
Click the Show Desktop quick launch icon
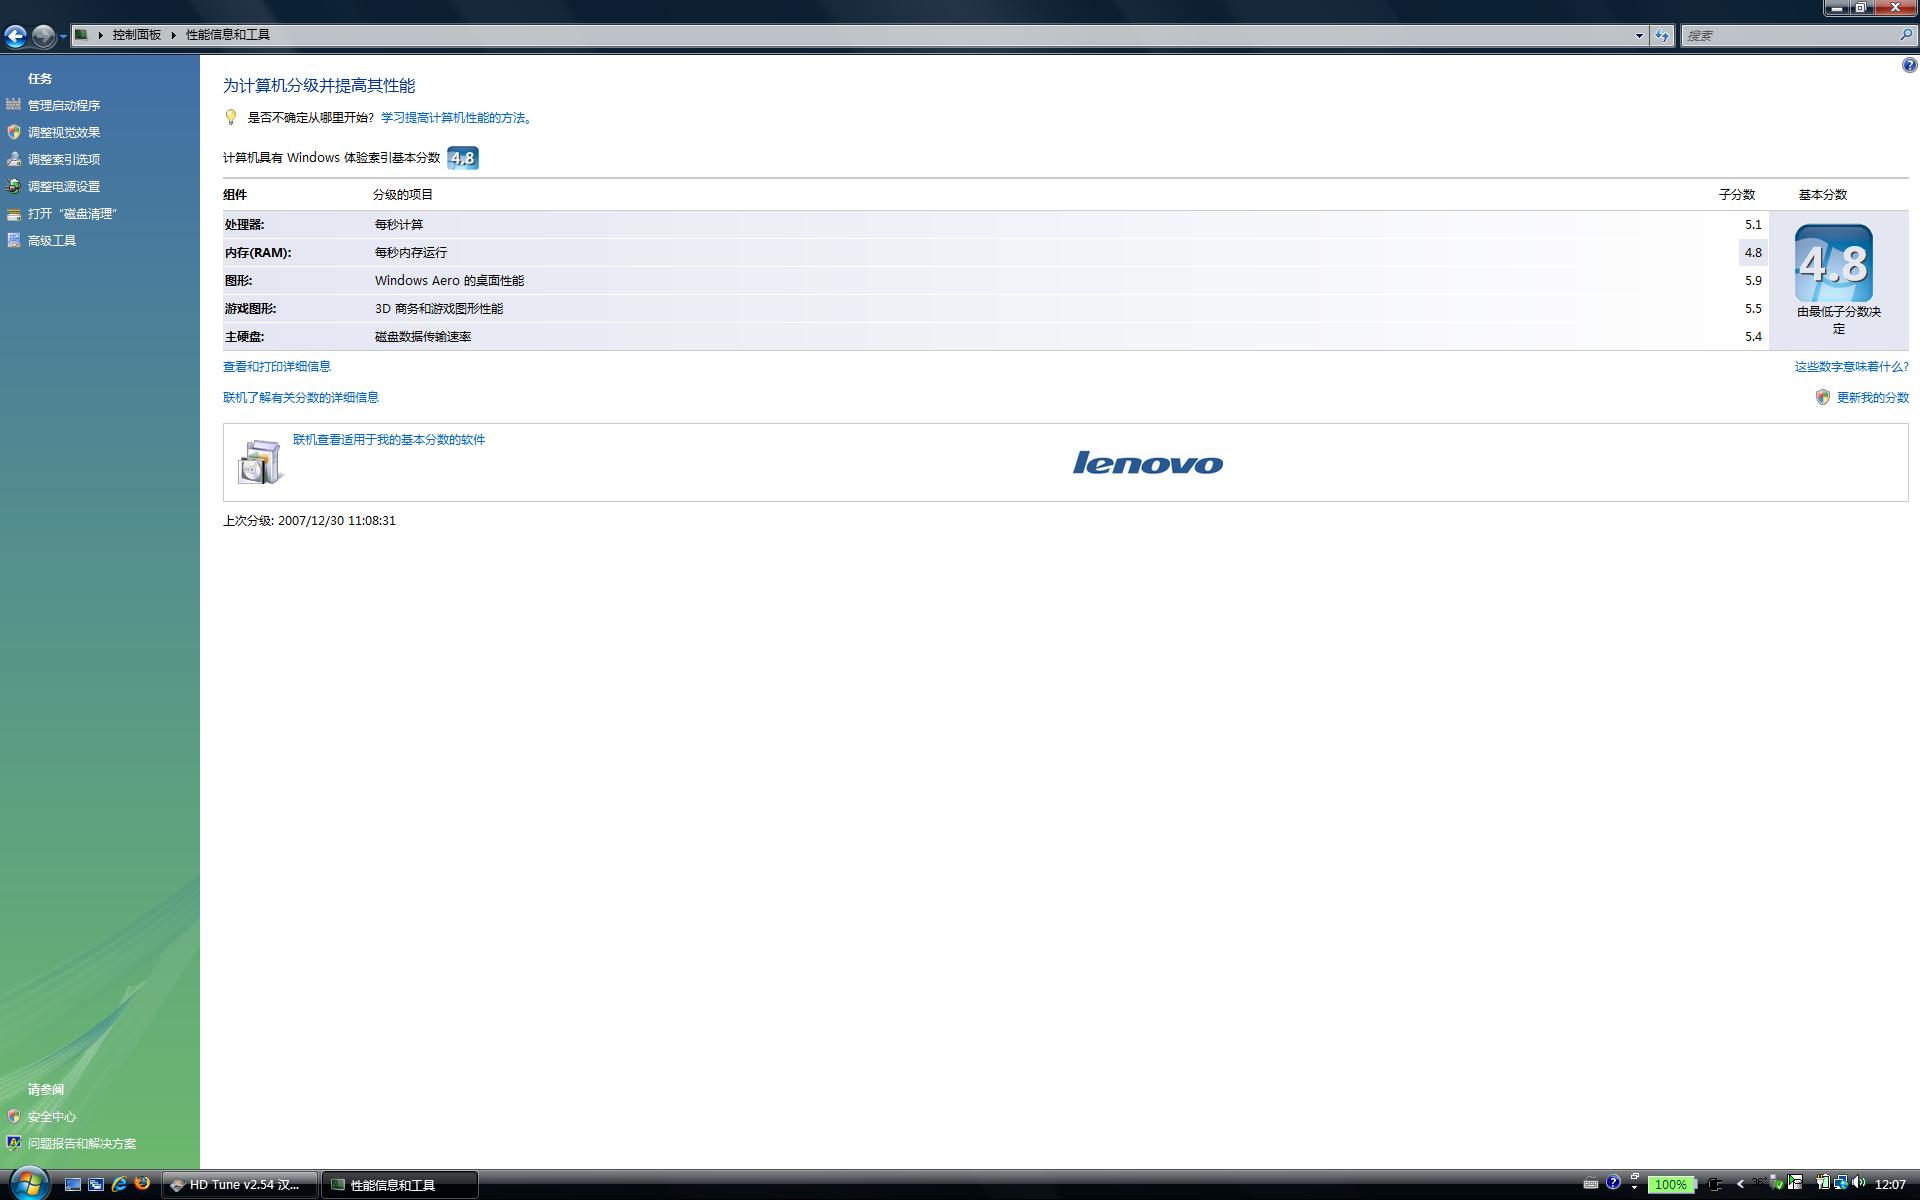click(73, 1184)
